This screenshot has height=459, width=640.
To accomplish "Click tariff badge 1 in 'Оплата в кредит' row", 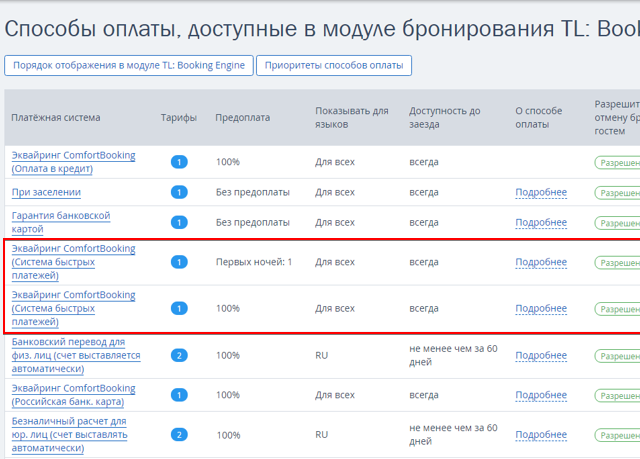I will [x=179, y=162].
